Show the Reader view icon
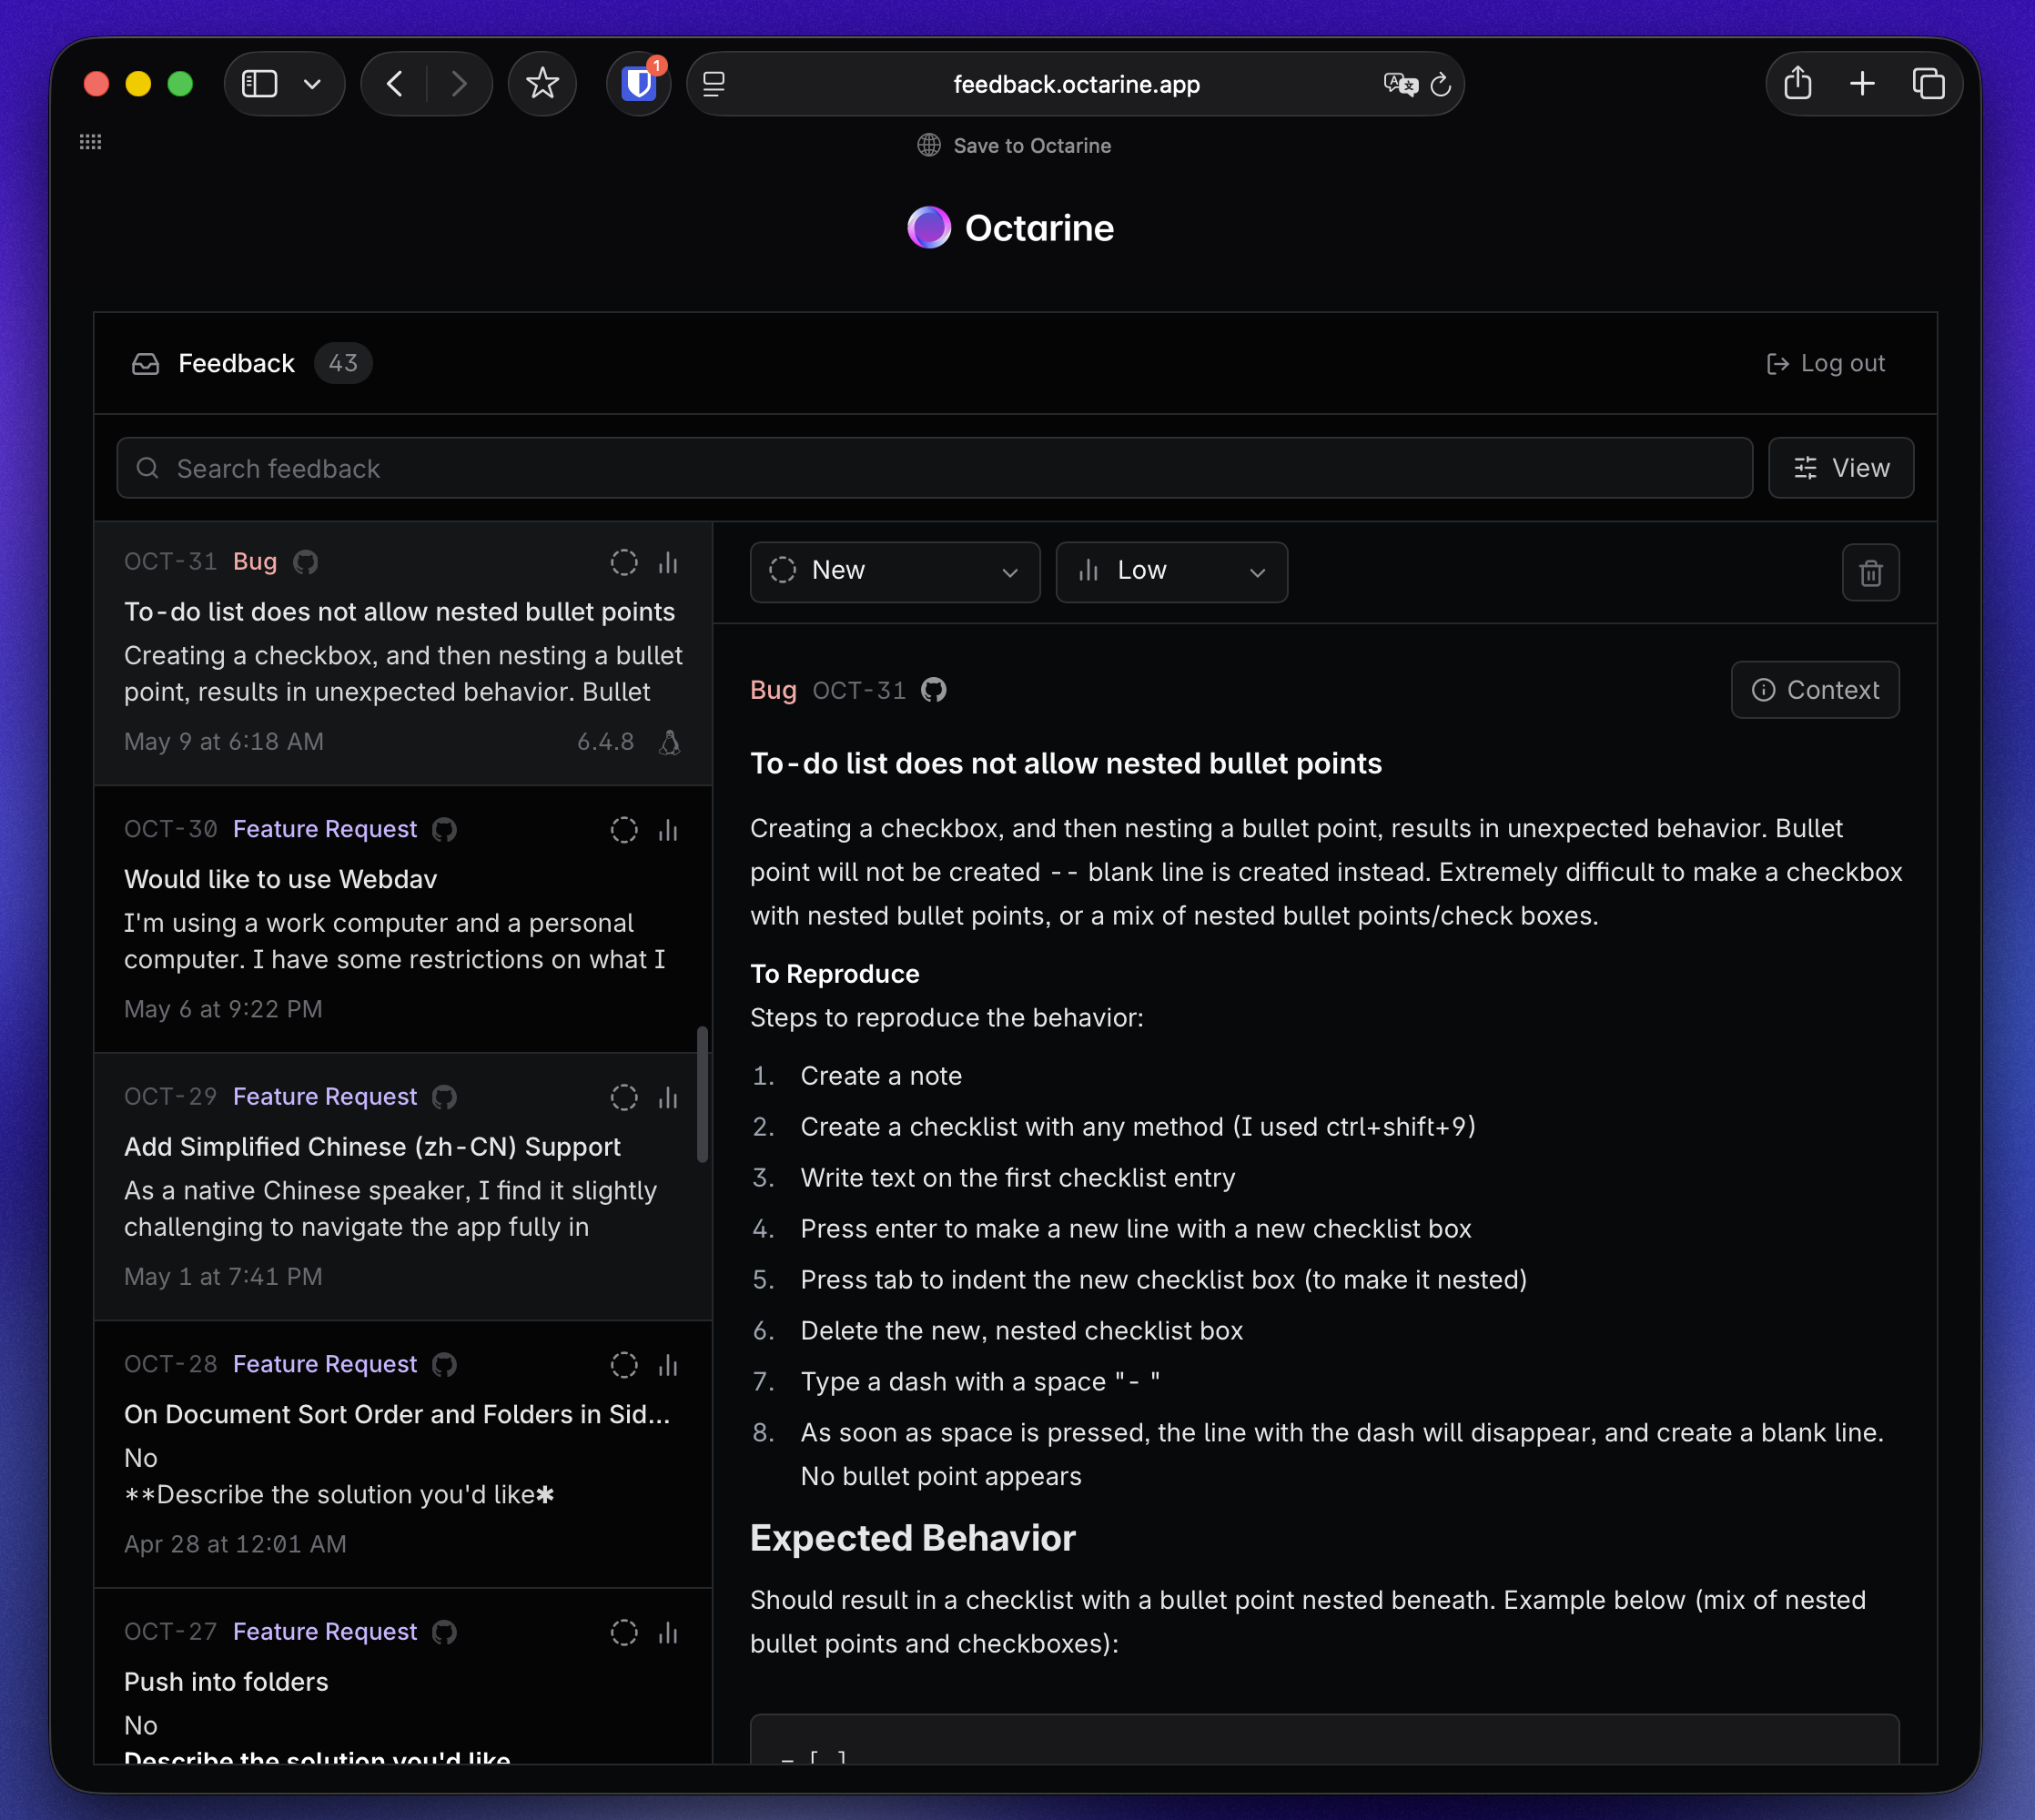 coord(714,84)
